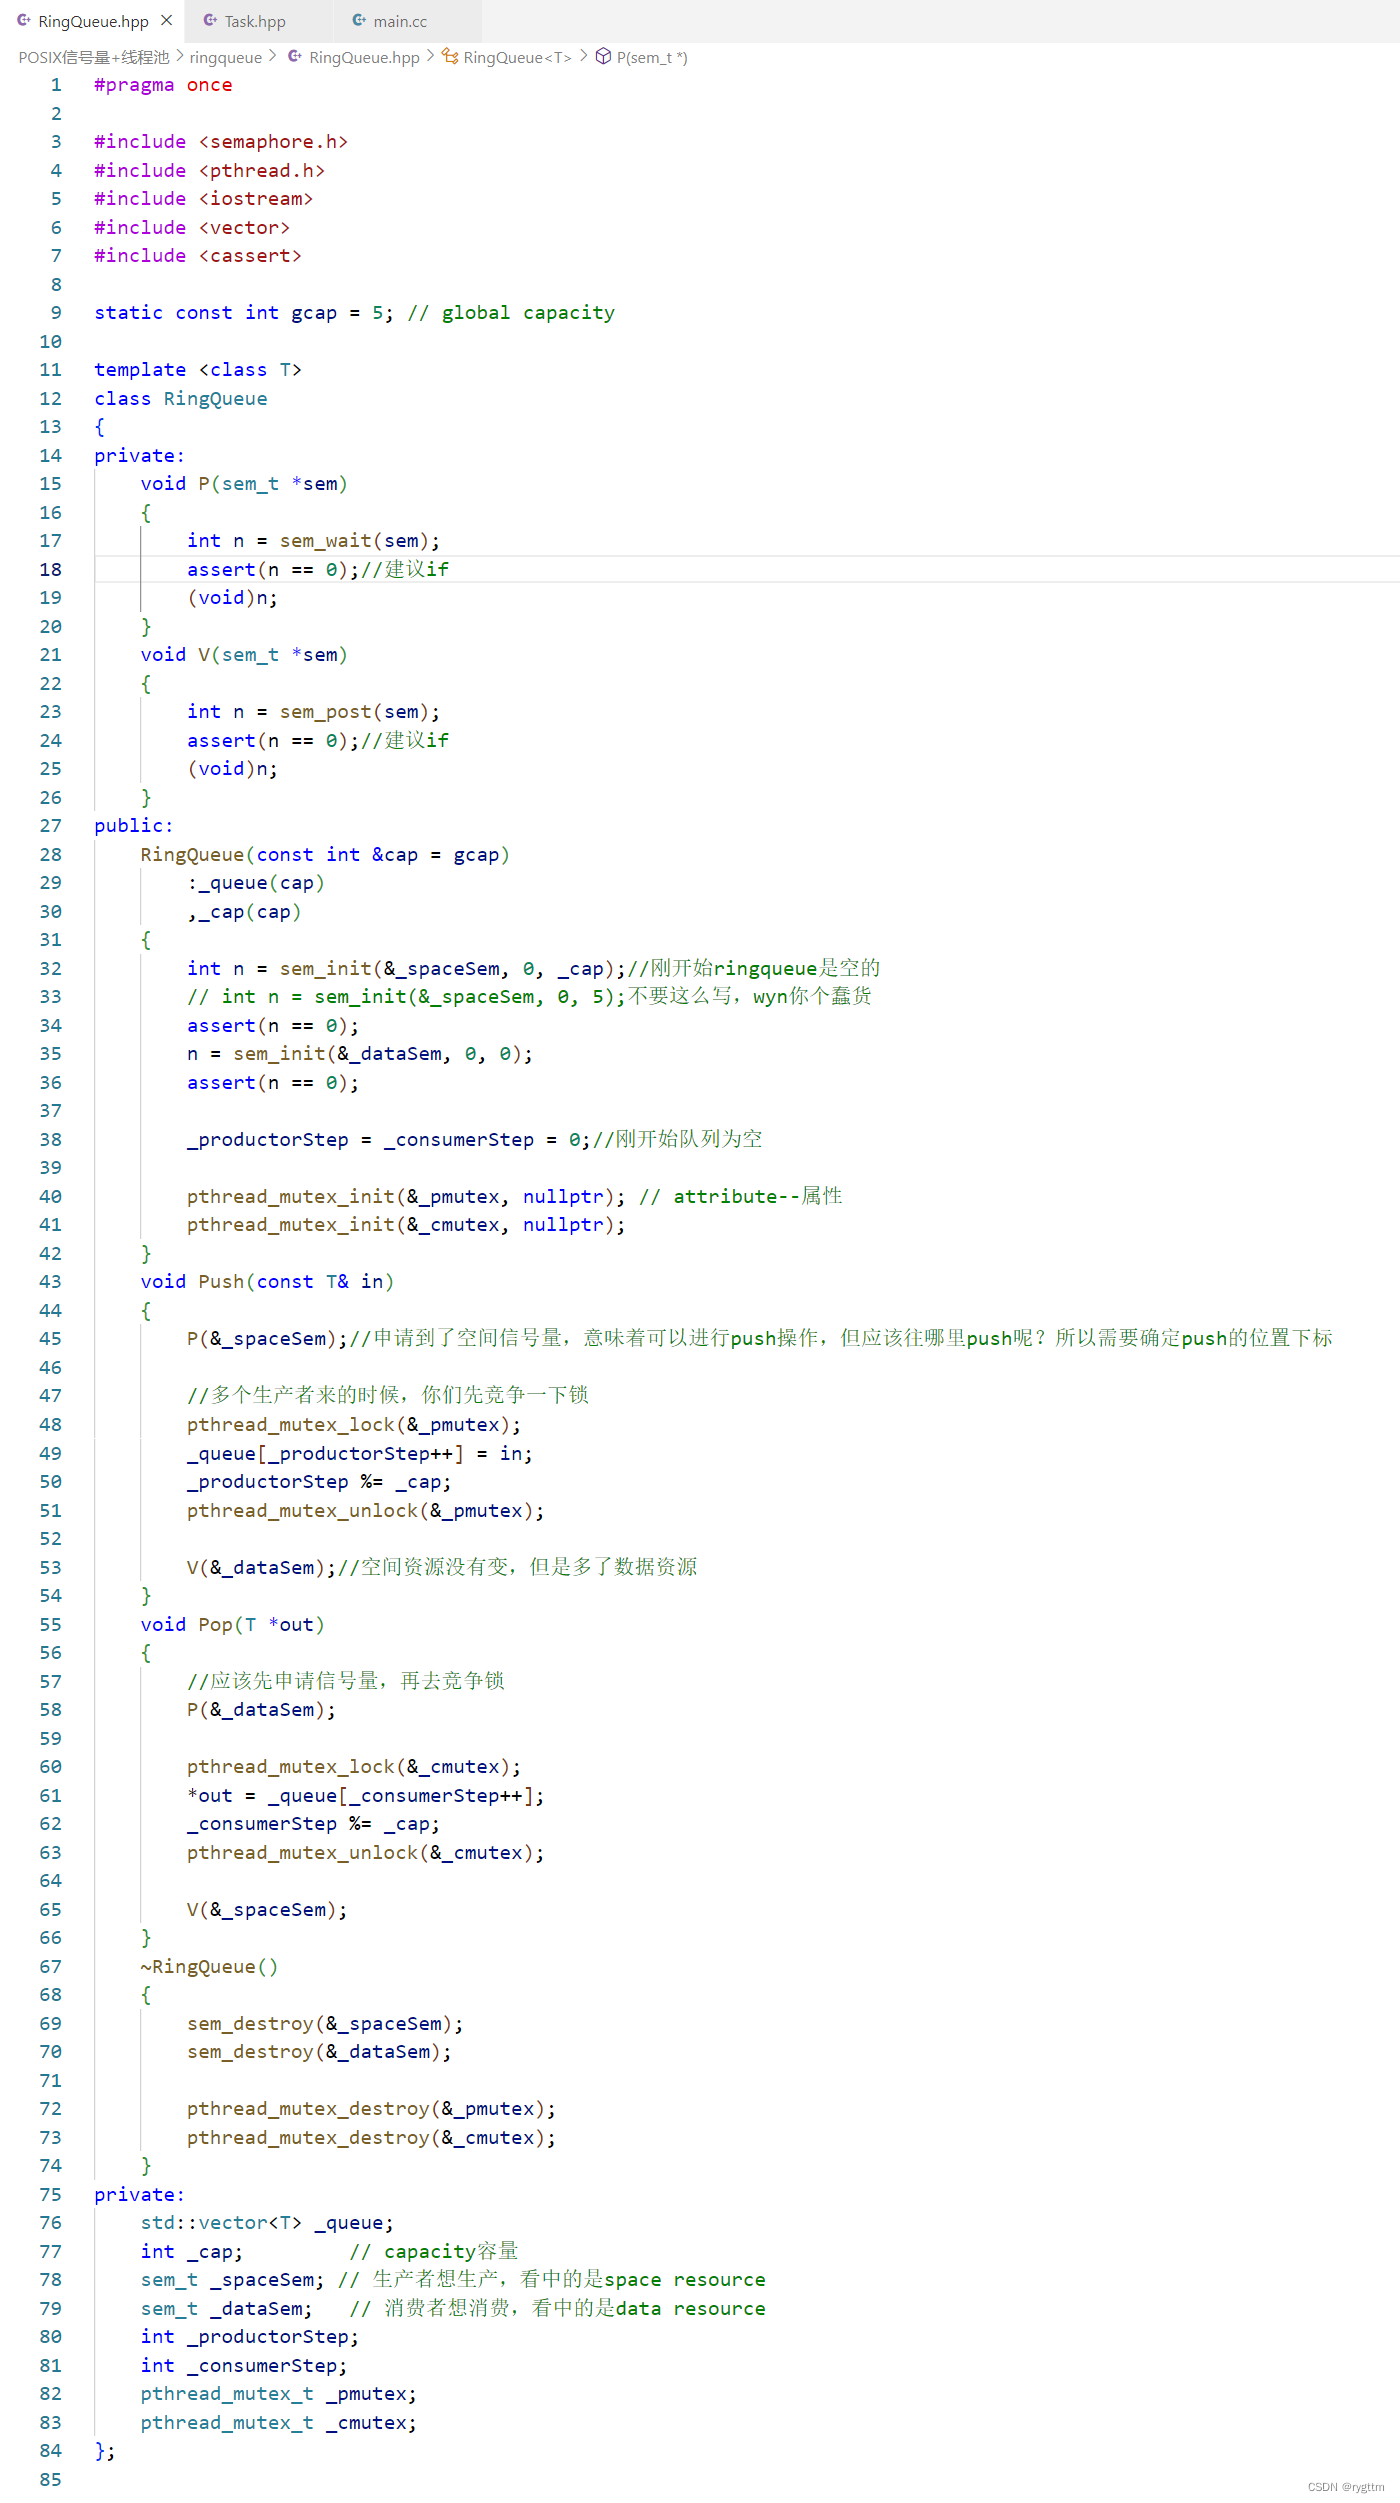Viewport: 1400px width, 2503px height.
Task: Select RingQueue<T> class breadcrumb
Action: pos(517,57)
